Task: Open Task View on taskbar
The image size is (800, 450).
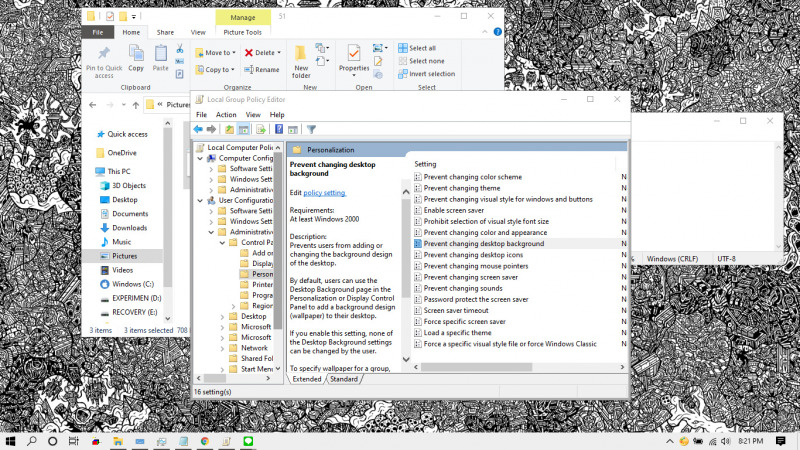Action: coord(74,441)
